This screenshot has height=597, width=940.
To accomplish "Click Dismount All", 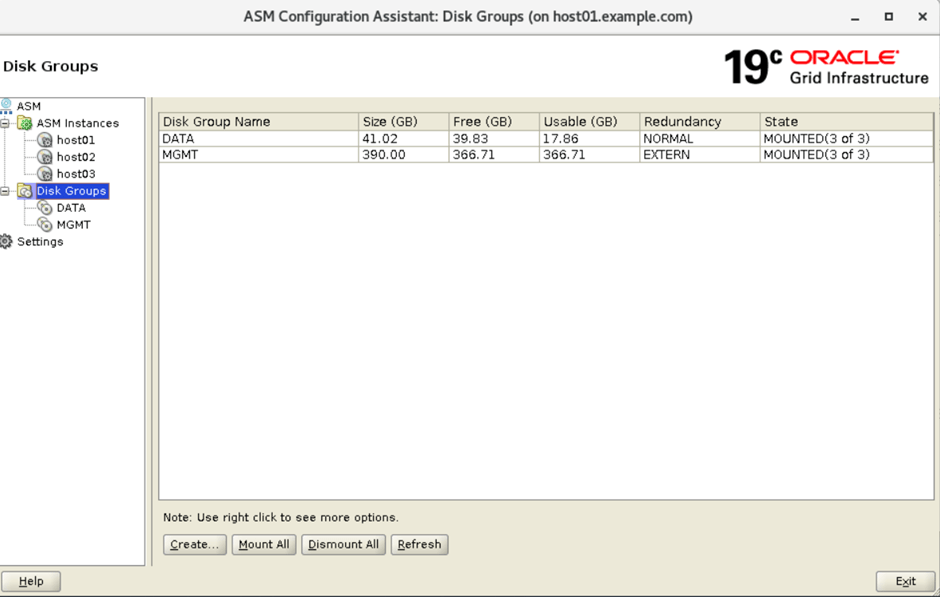I will [x=343, y=544].
